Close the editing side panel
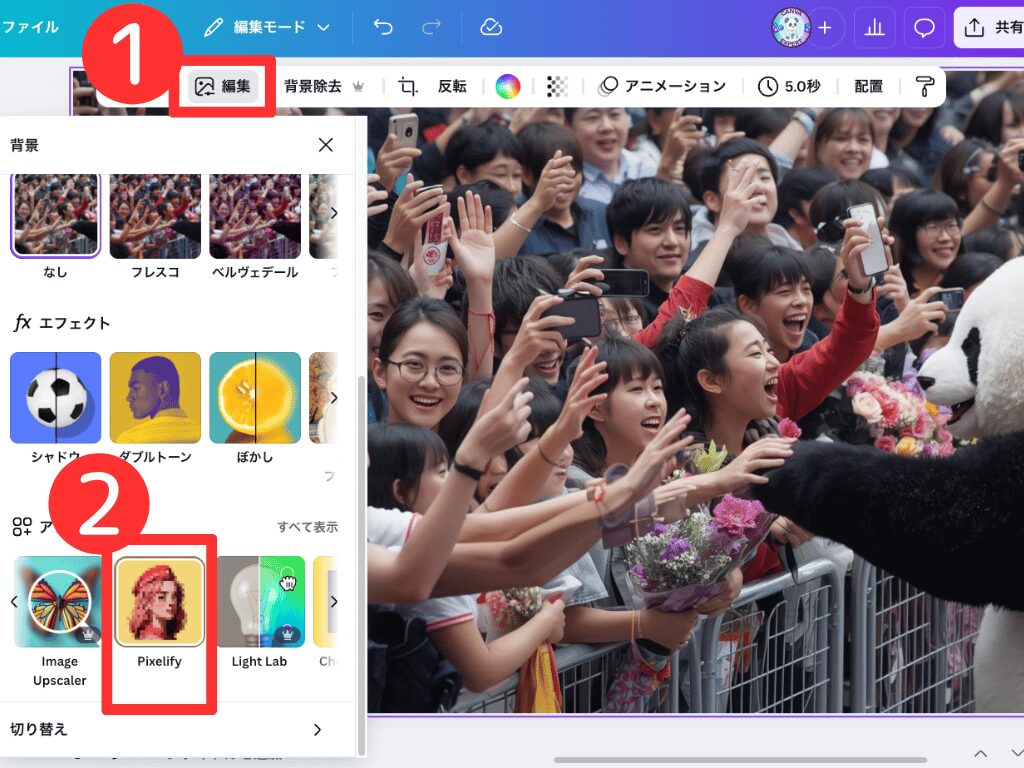 pyautogui.click(x=326, y=145)
